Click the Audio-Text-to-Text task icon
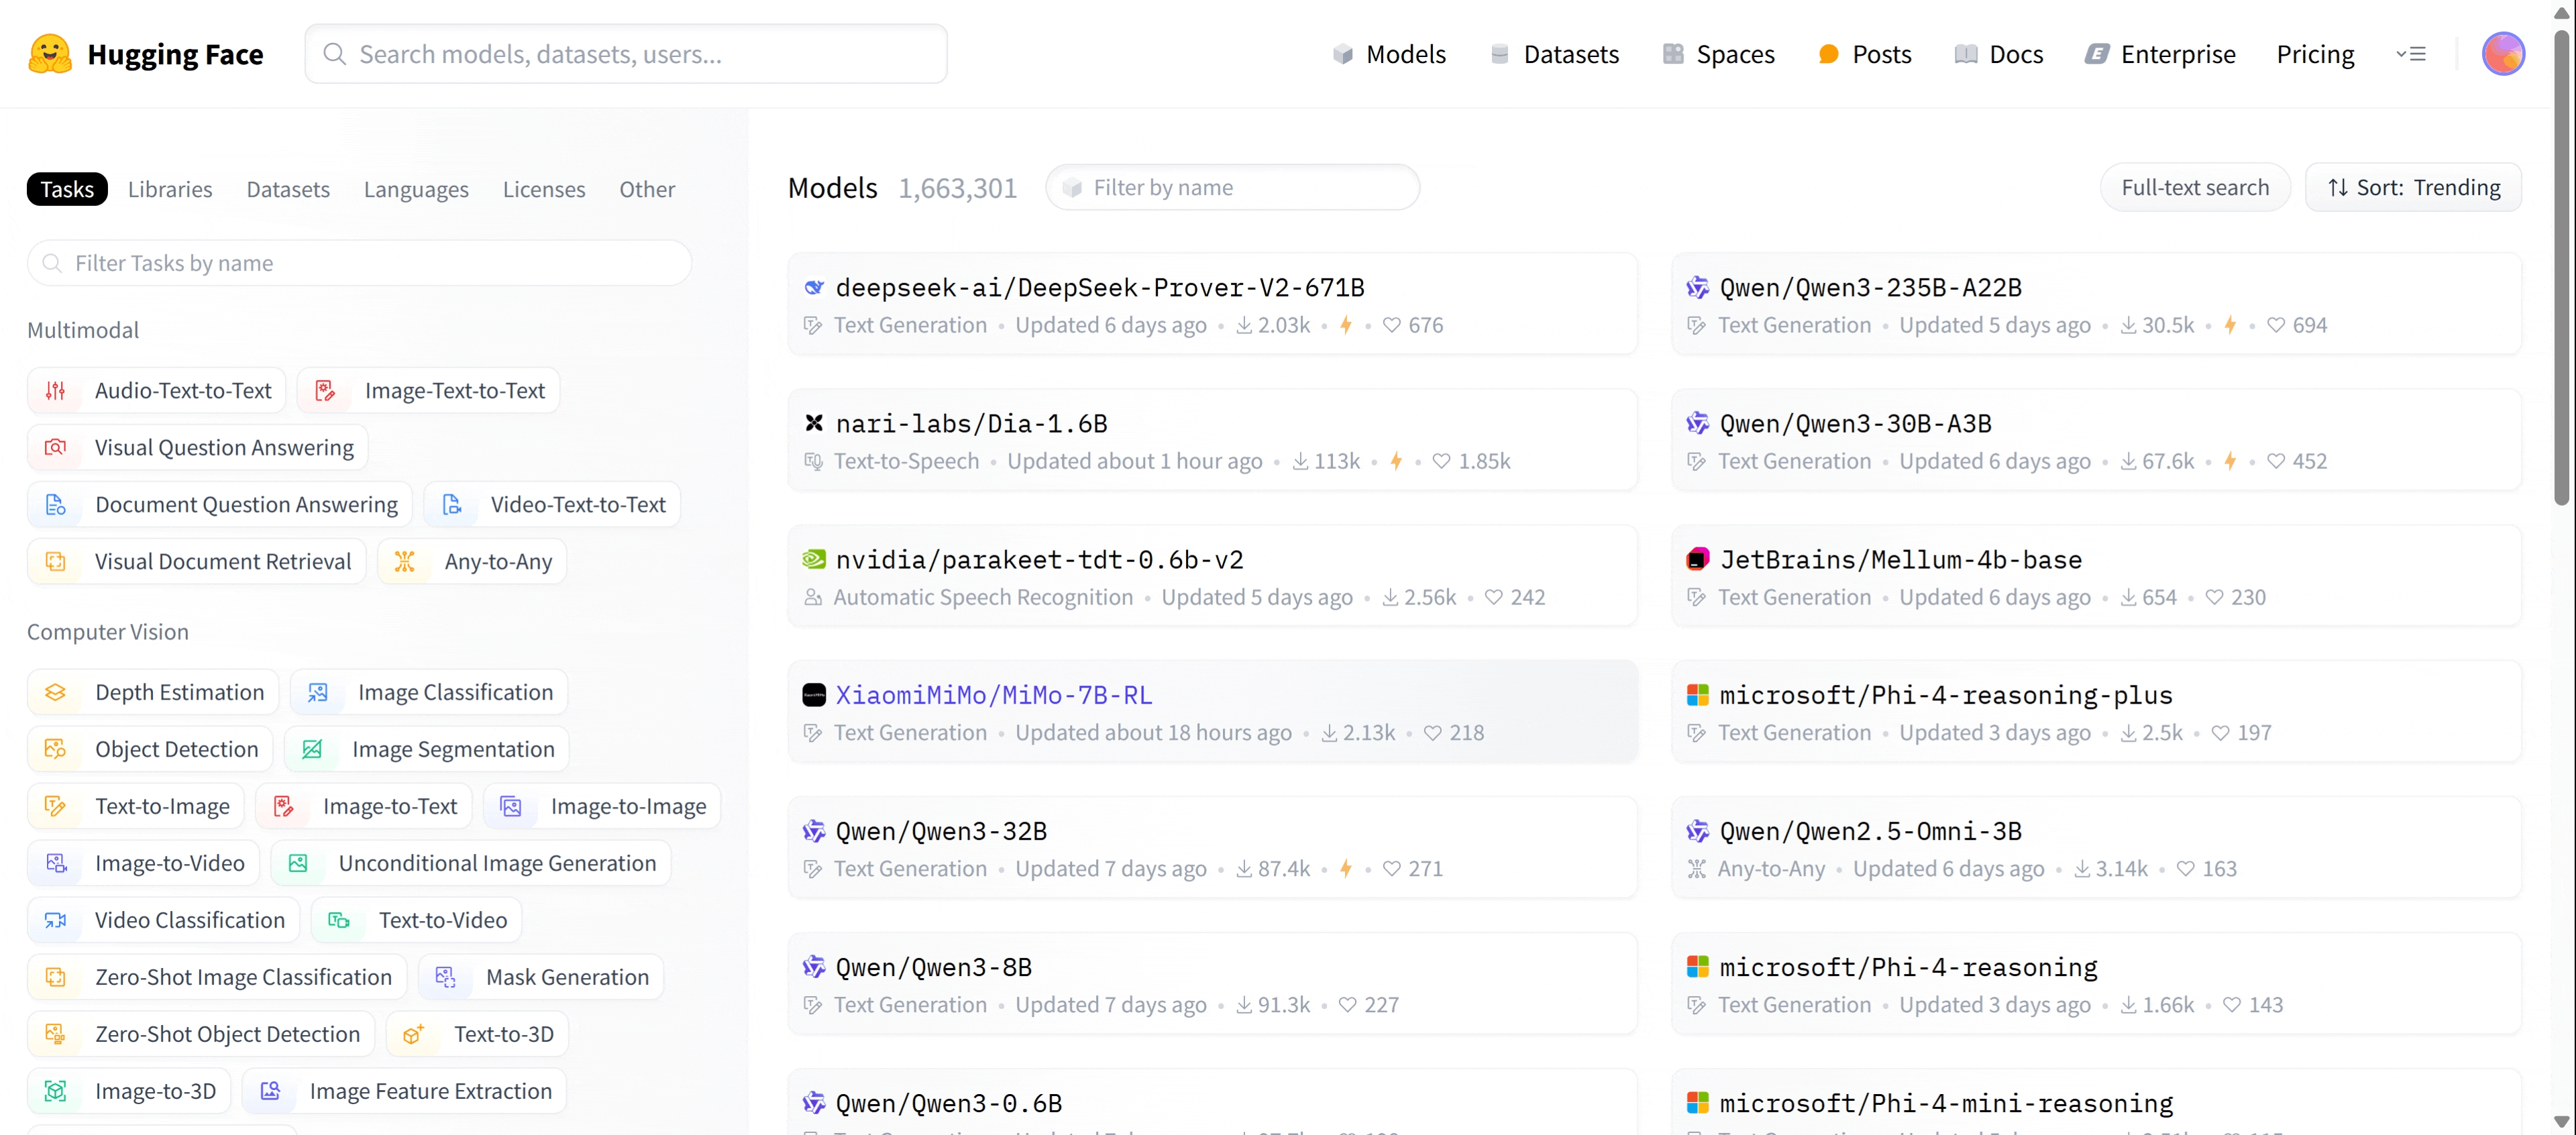The width and height of the screenshot is (2576, 1135). coord(56,391)
